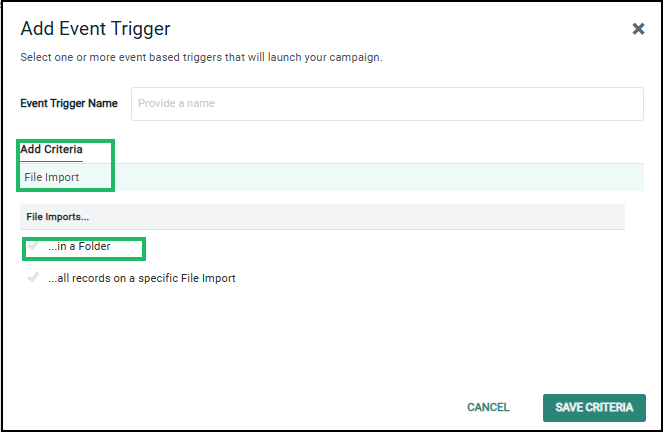Switch to the Add Criteria tab
This screenshot has height=432, width=663.
pos(51,150)
